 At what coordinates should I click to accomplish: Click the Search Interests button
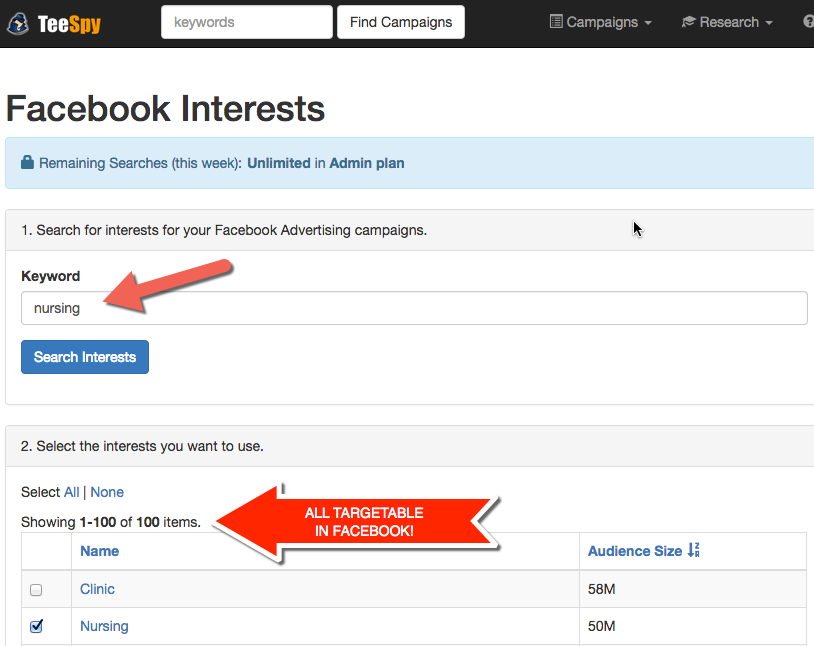click(x=85, y=357)
